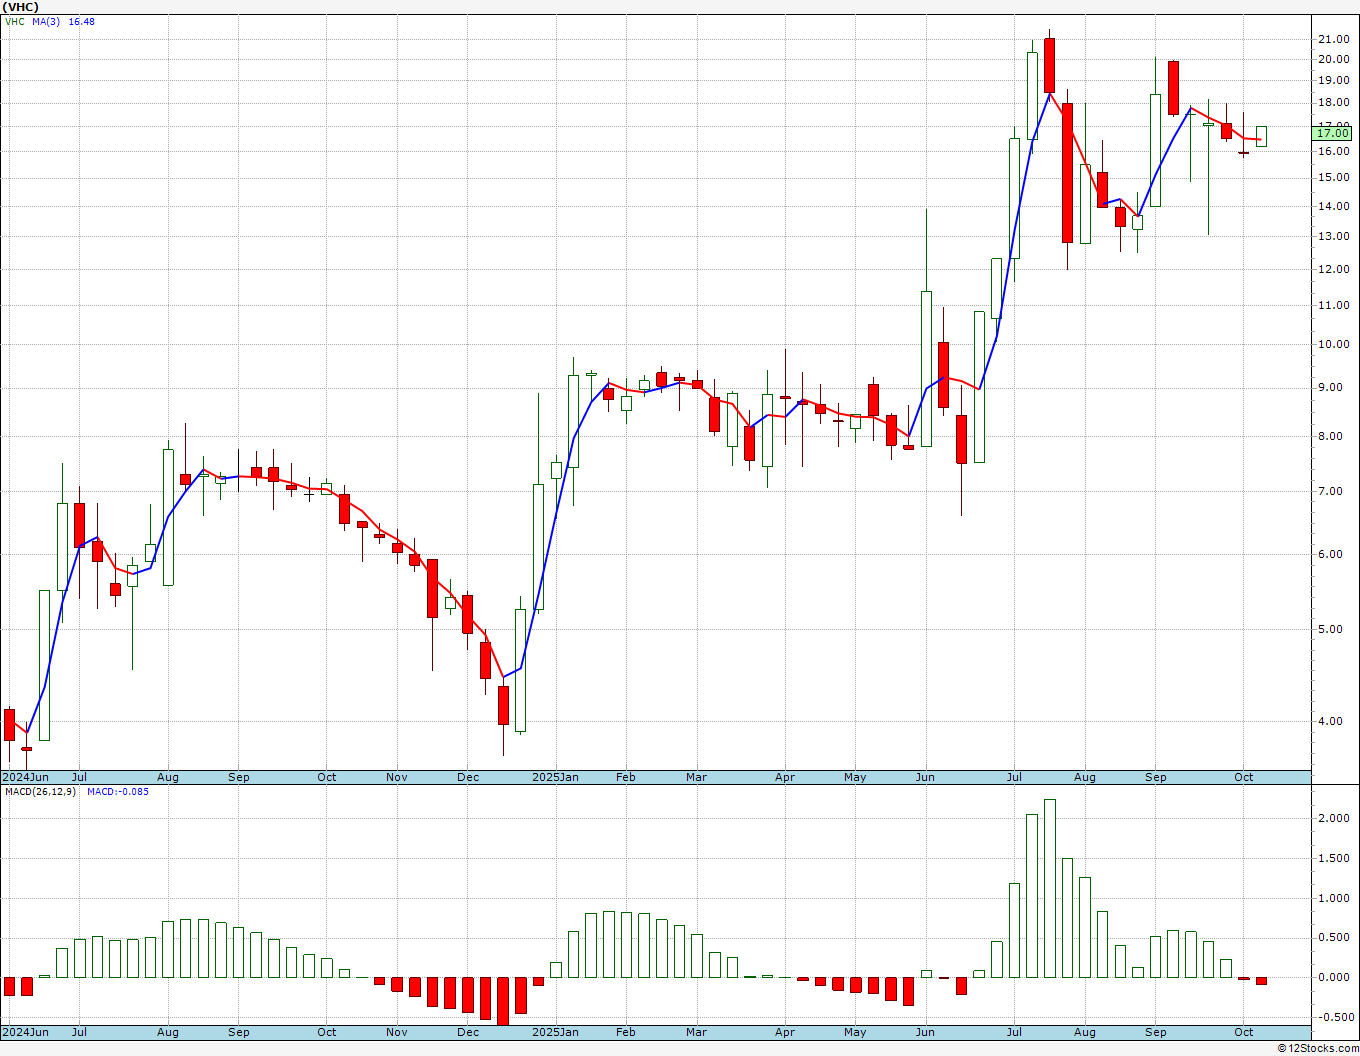
Task: Click Dec on the price chart date axis
Action: pos(468,777)
